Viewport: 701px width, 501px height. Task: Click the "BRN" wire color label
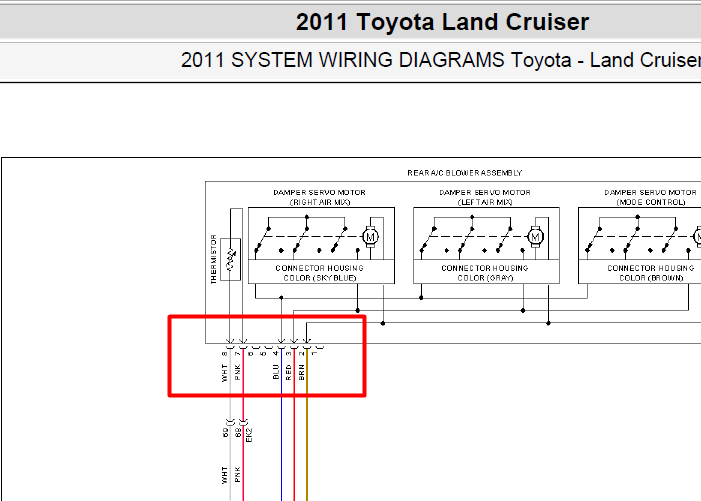302,372
